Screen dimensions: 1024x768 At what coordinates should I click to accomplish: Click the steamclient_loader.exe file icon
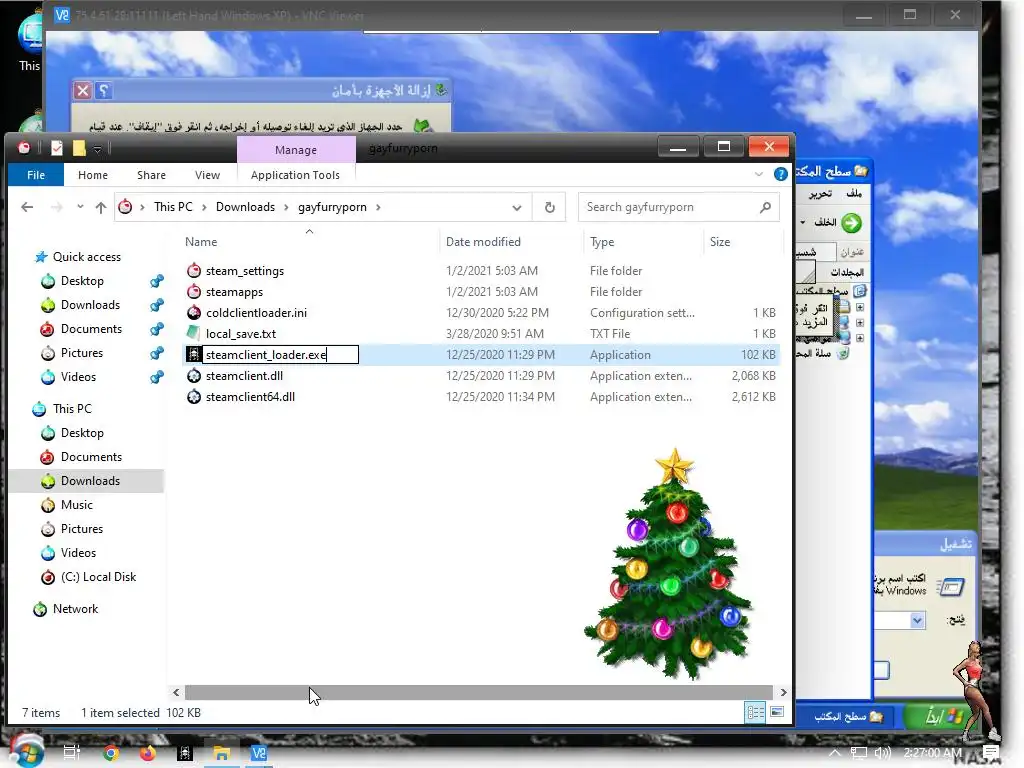[x=193, y=354]
